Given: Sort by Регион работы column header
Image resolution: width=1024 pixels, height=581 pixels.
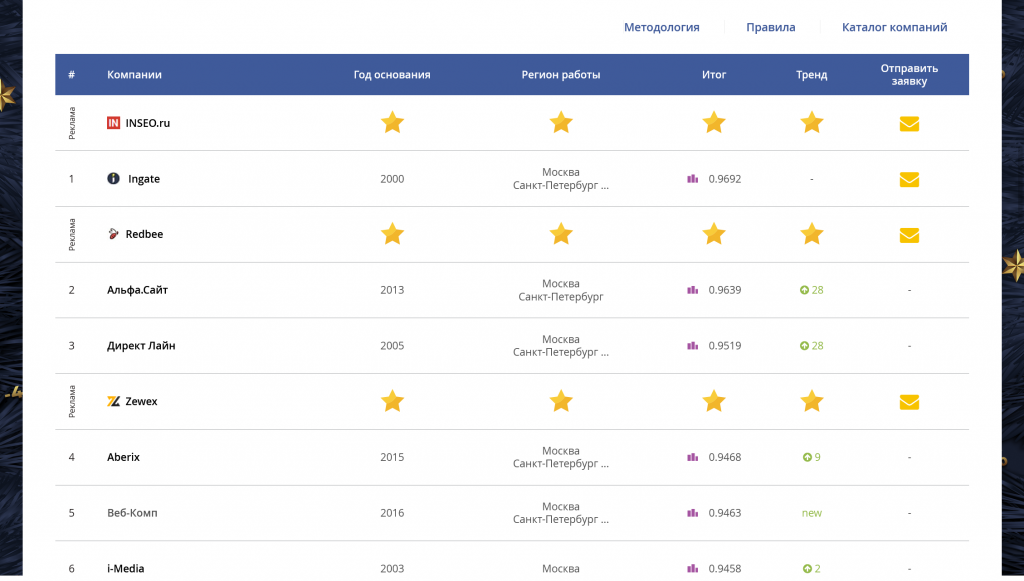Looking at the screenshot, I should coord(561,74).
